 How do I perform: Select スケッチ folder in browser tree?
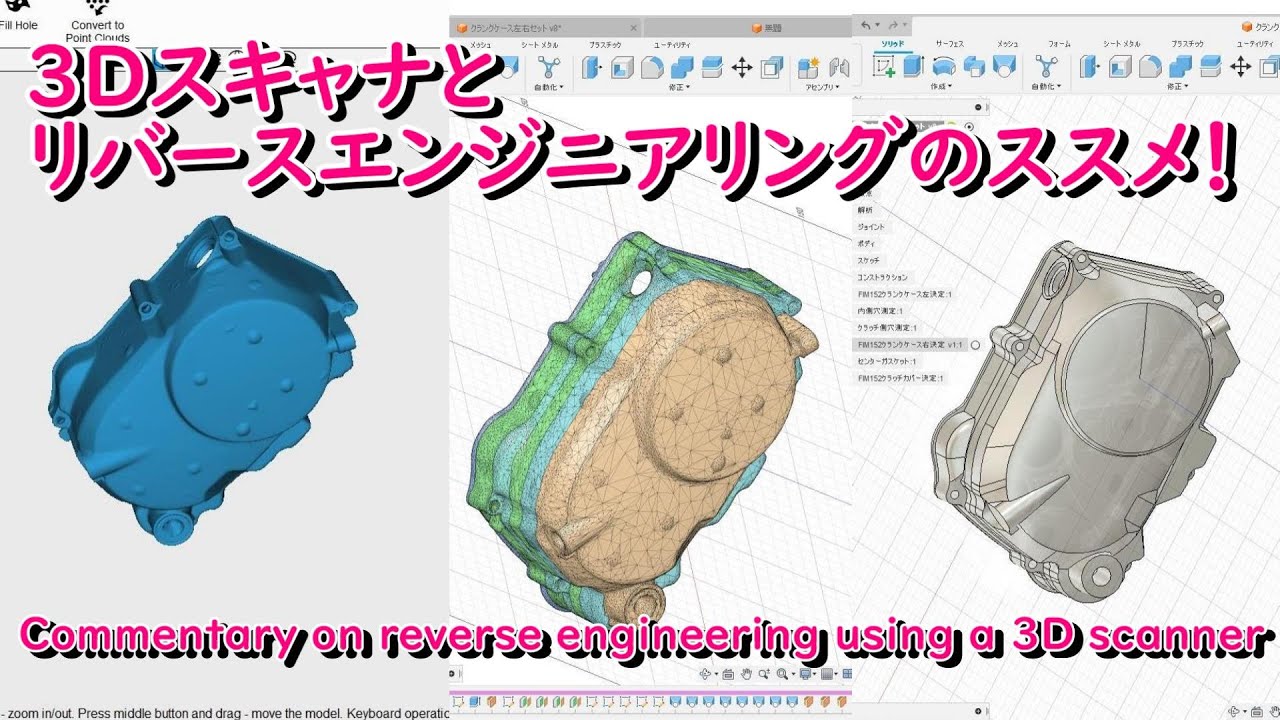[869, 261]
